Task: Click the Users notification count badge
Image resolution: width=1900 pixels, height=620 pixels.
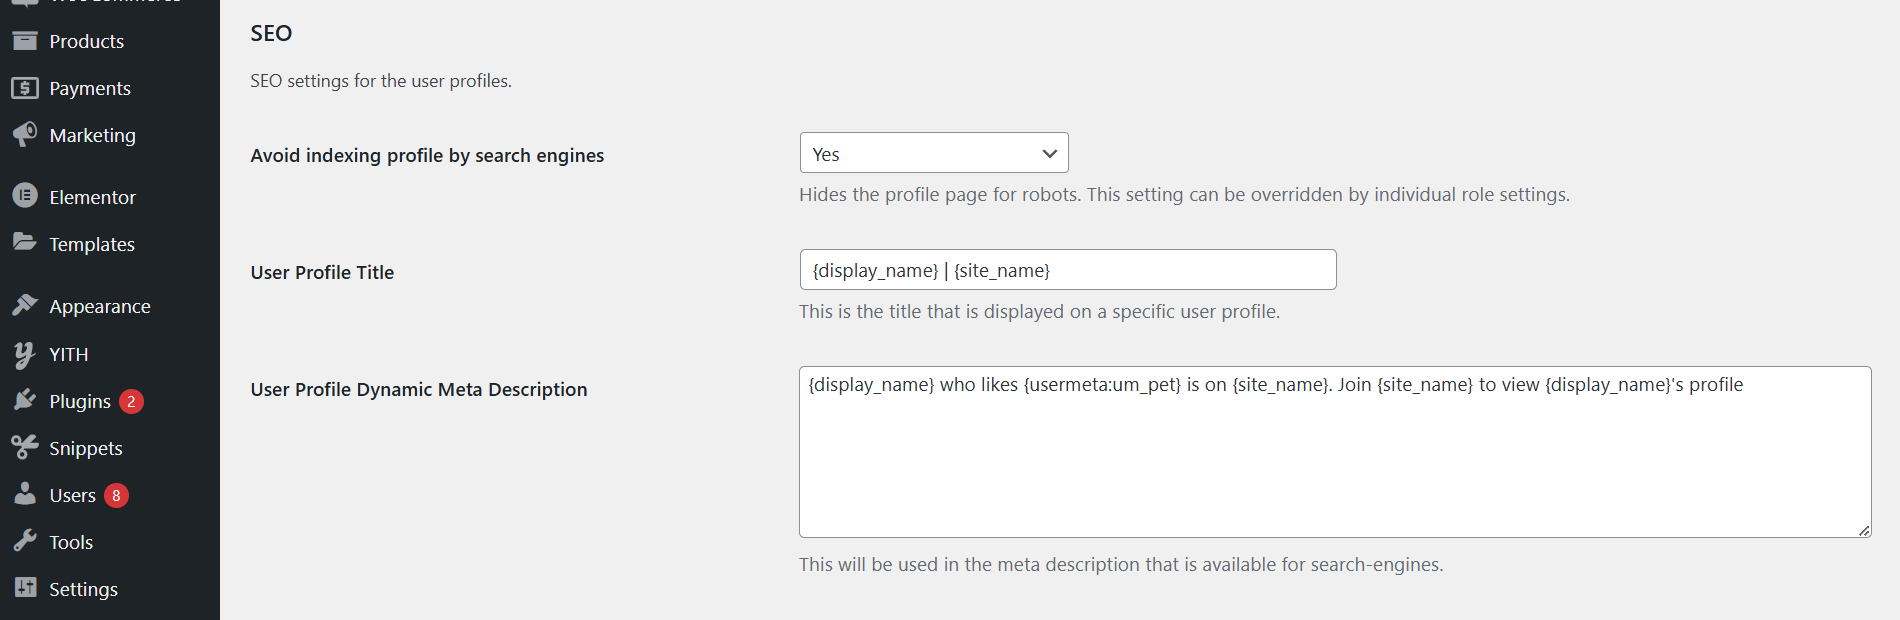Action: 116,495
